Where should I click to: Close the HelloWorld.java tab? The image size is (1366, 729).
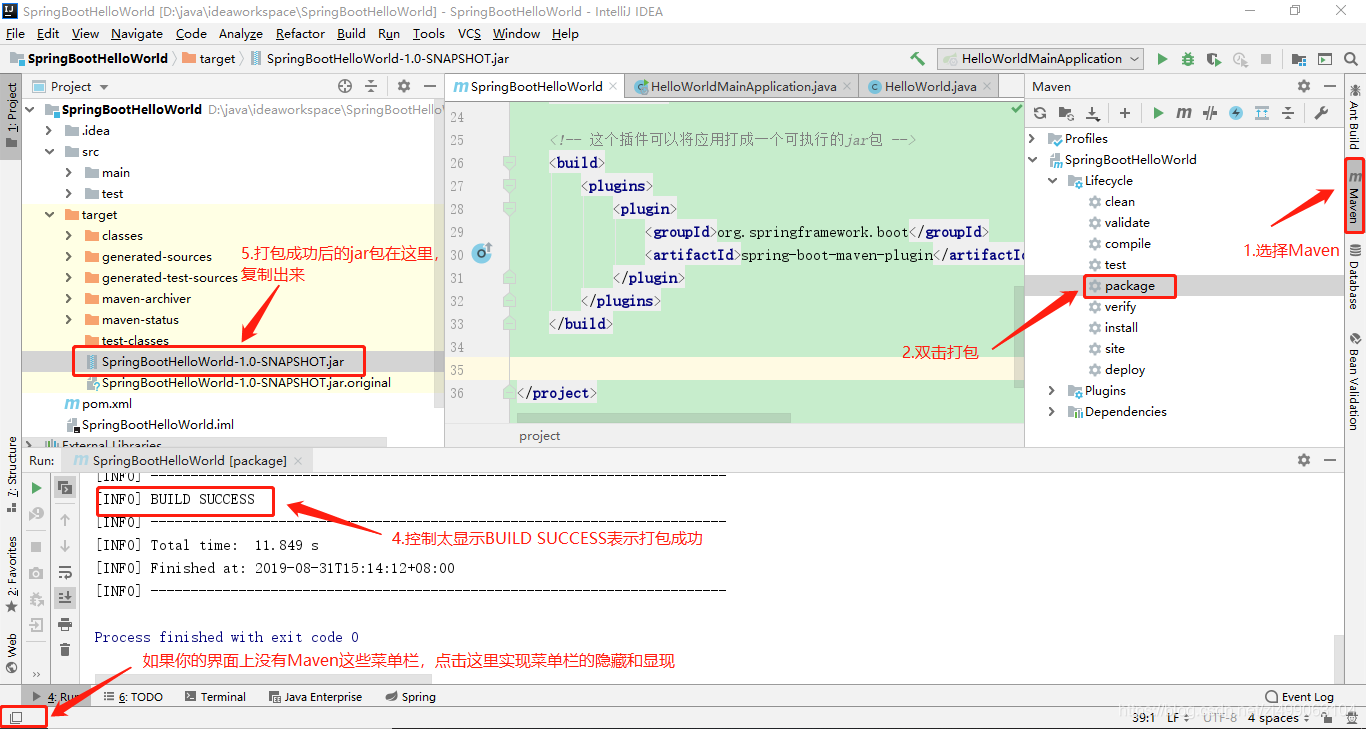point(989,87)
